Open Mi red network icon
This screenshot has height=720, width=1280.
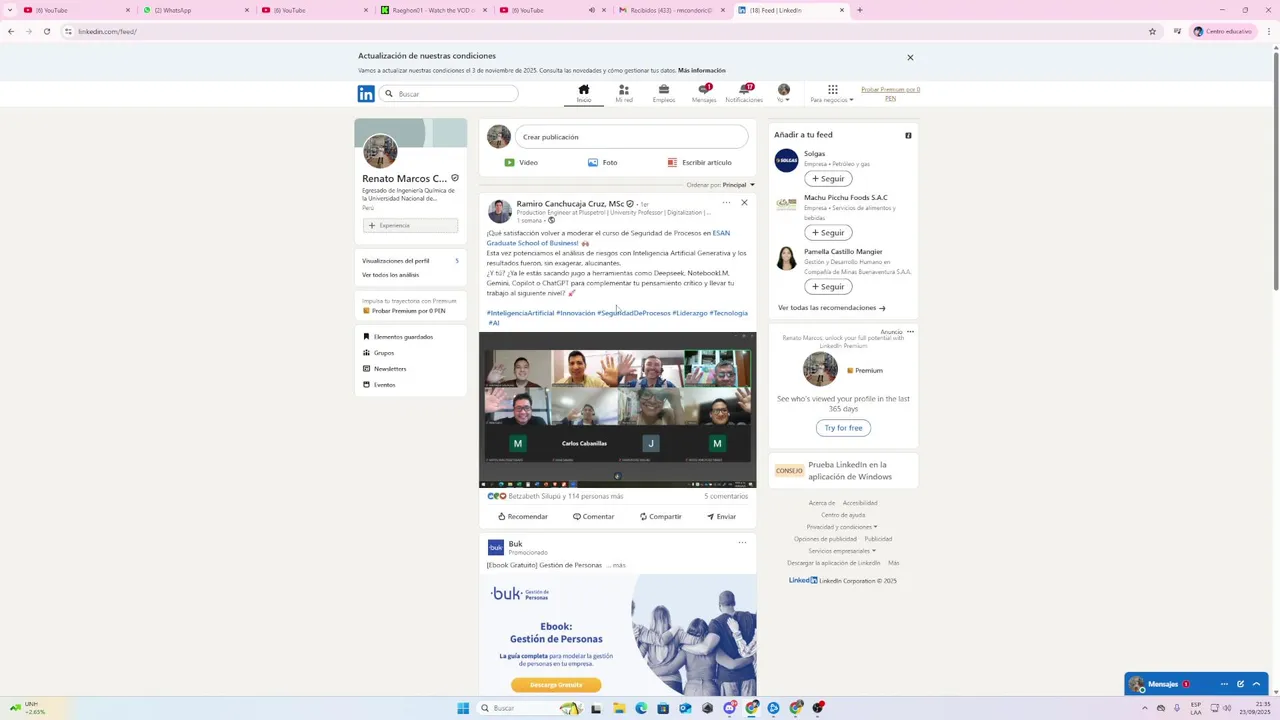point(624,93)
